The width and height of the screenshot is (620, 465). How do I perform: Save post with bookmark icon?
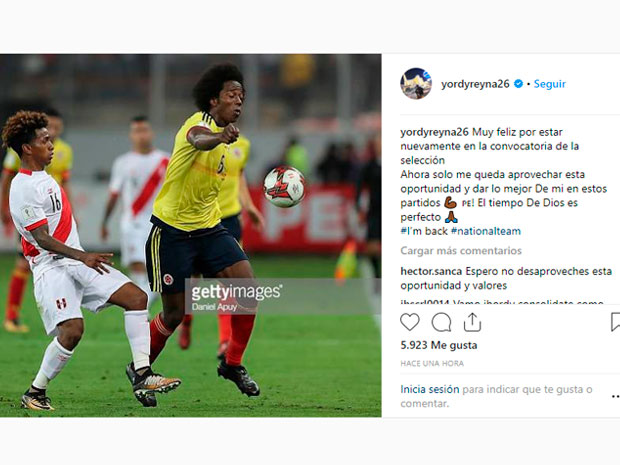pos(615,322)
